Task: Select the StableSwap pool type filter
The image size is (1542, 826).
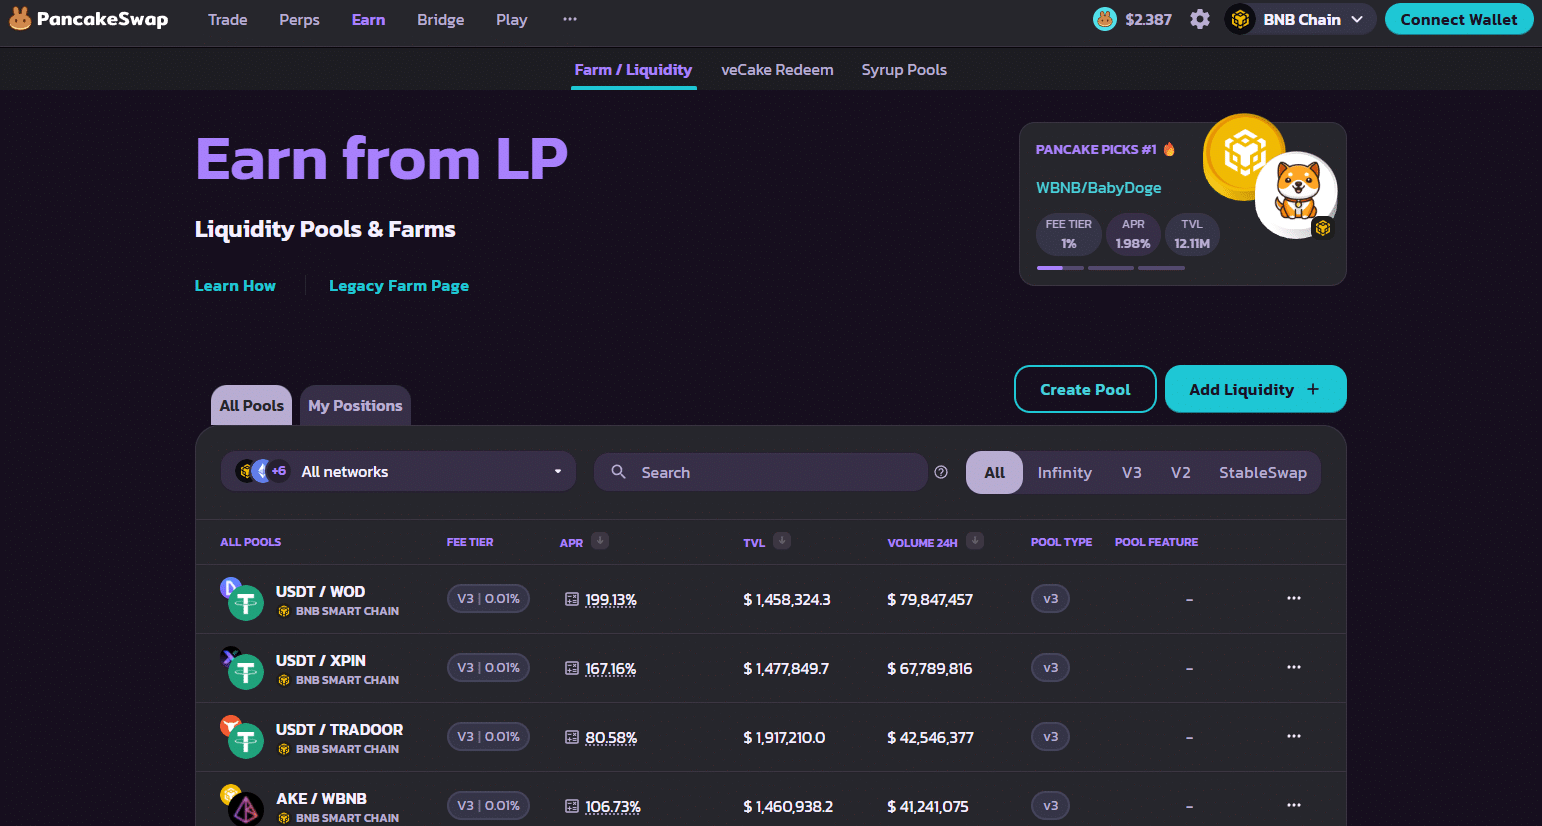Action: pyautogui.click(x=1263, y=472)
